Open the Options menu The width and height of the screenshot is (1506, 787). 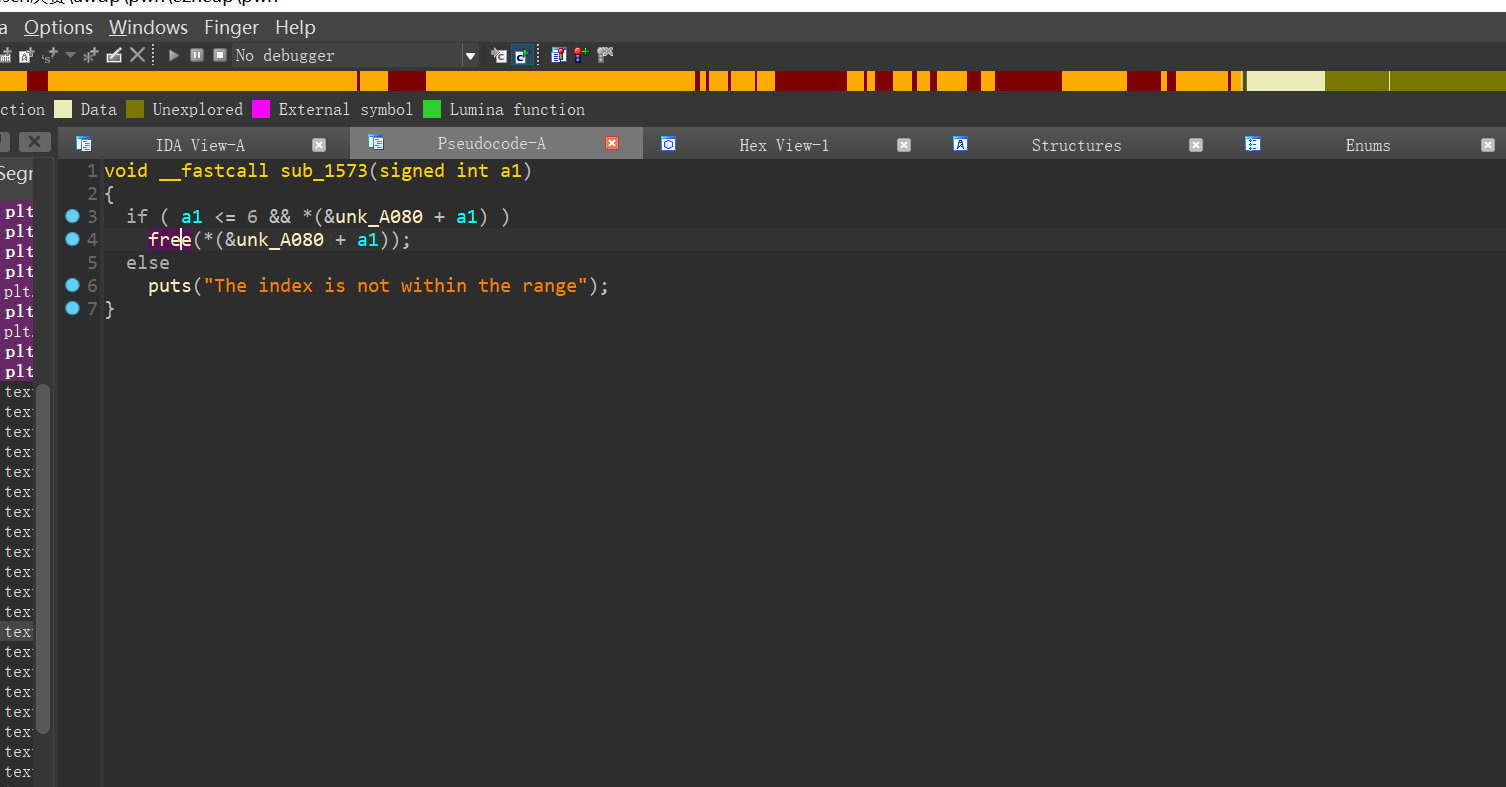pos(58,27)
